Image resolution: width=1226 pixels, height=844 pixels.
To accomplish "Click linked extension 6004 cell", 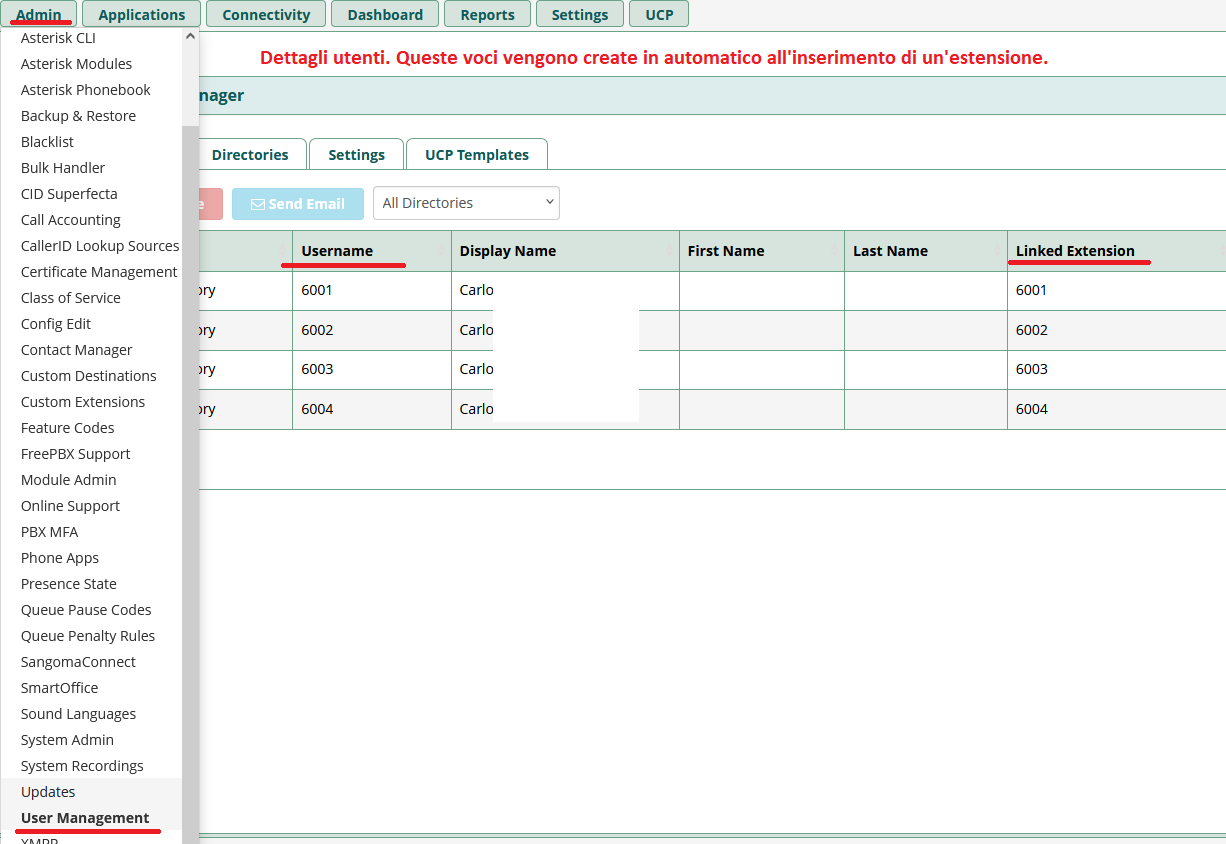I will (x=1117, y=410).
